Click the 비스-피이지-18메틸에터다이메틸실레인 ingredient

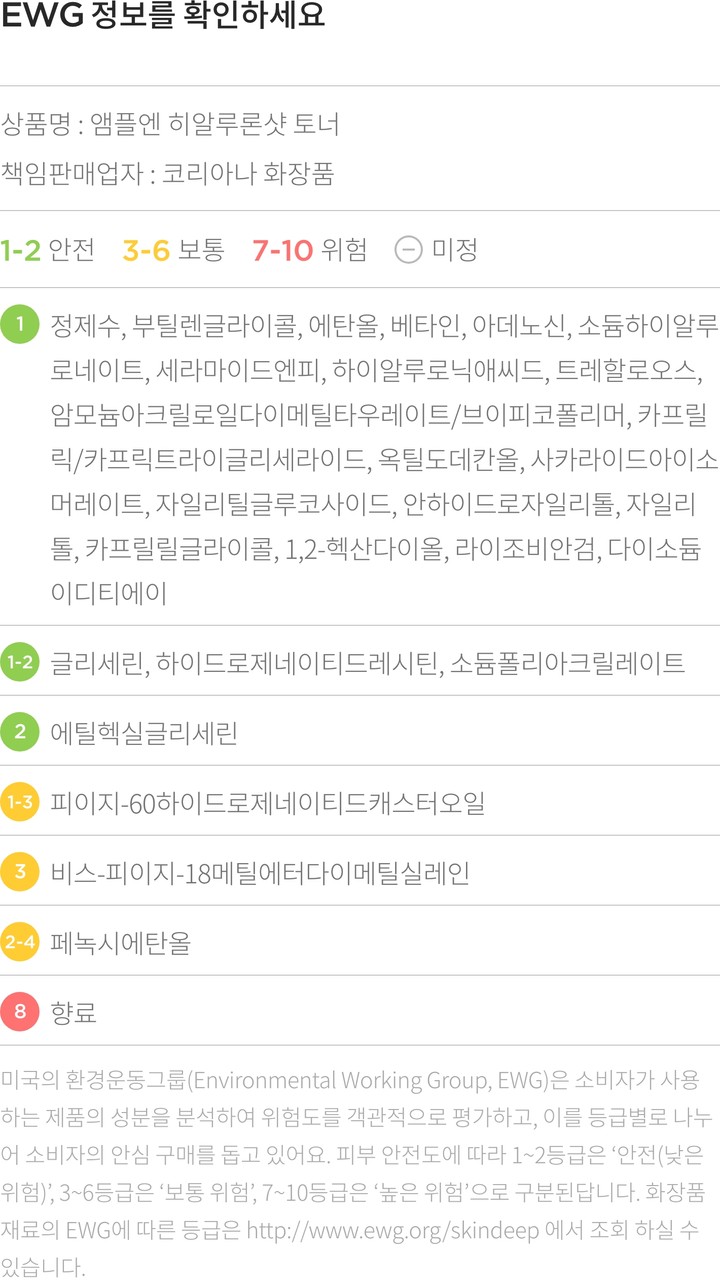260,872
